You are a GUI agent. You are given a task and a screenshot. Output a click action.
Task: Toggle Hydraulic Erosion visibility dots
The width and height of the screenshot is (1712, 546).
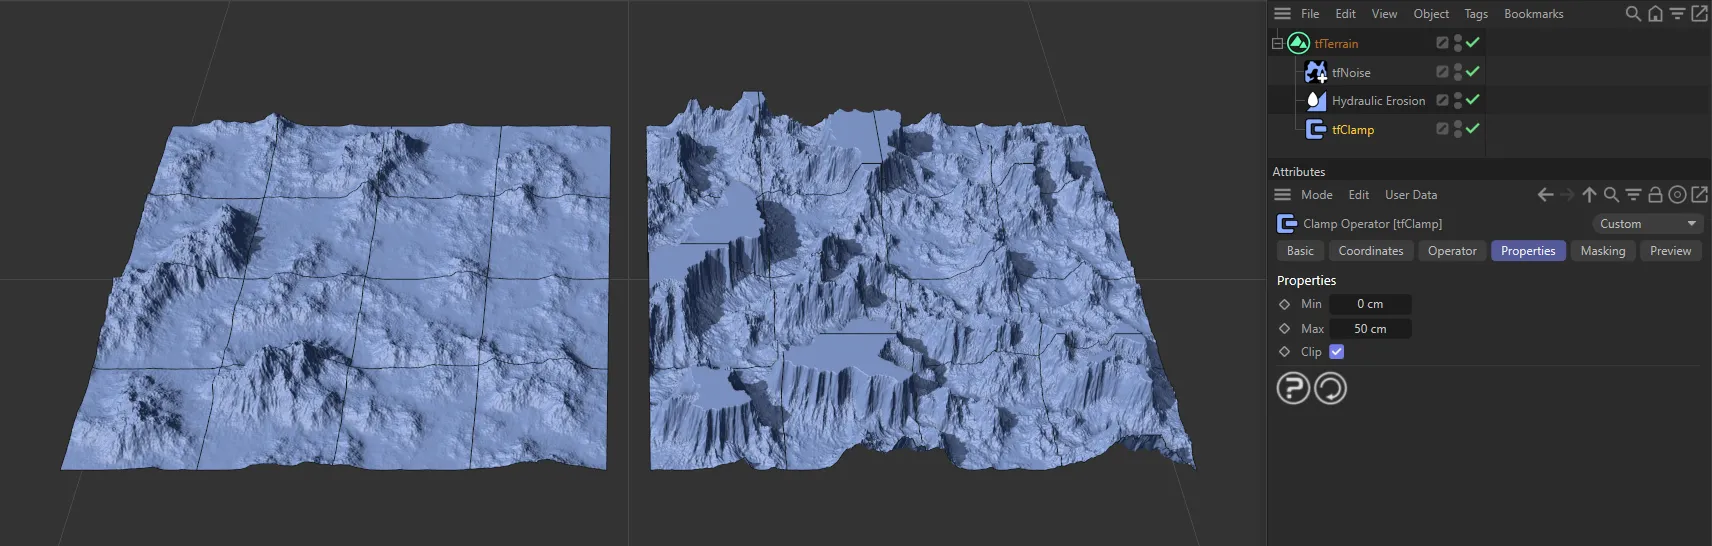tap(1458, 100)
